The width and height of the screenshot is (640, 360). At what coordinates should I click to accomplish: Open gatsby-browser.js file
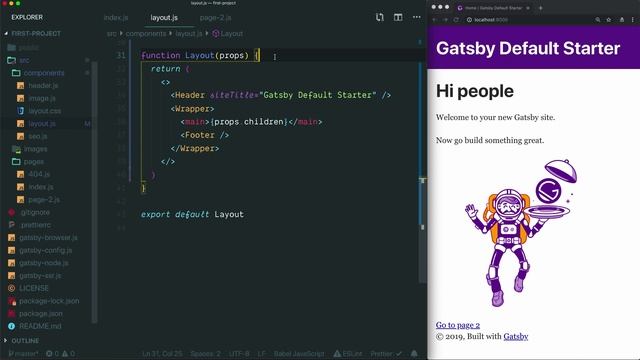[48, 238]
